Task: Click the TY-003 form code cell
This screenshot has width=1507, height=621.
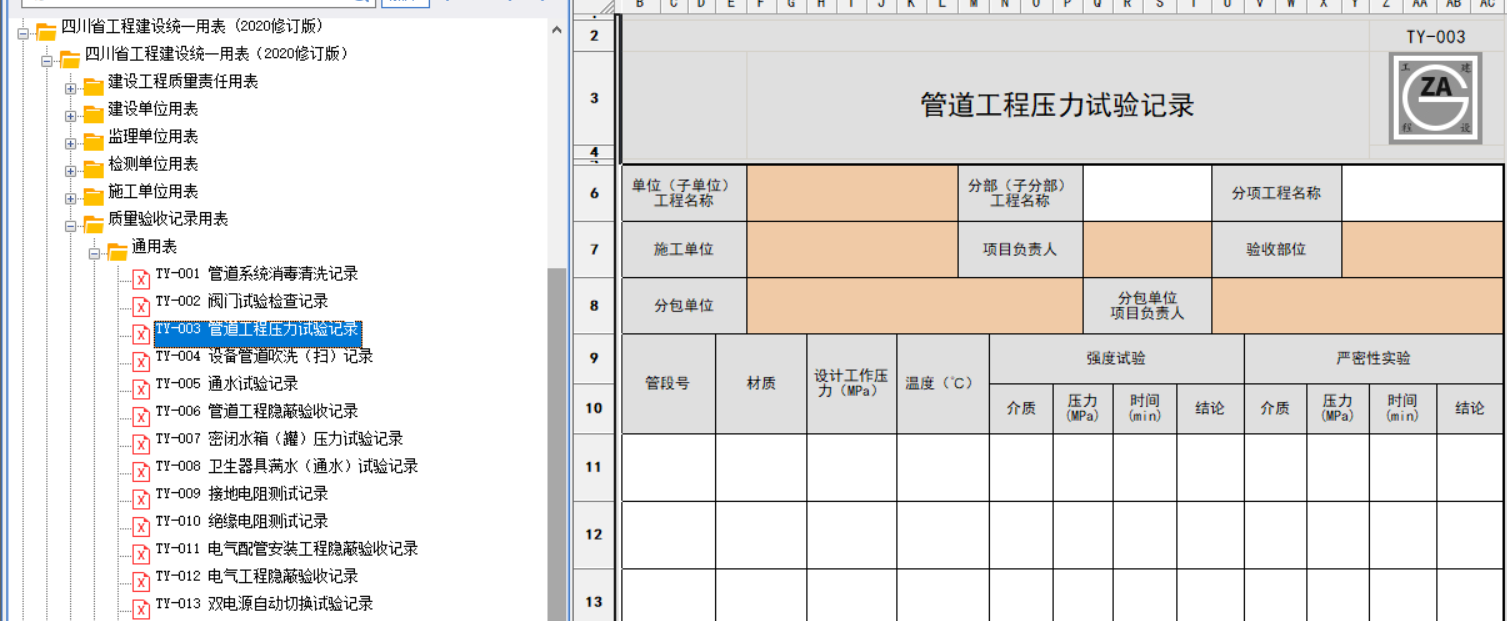Action: (1435, 37)
